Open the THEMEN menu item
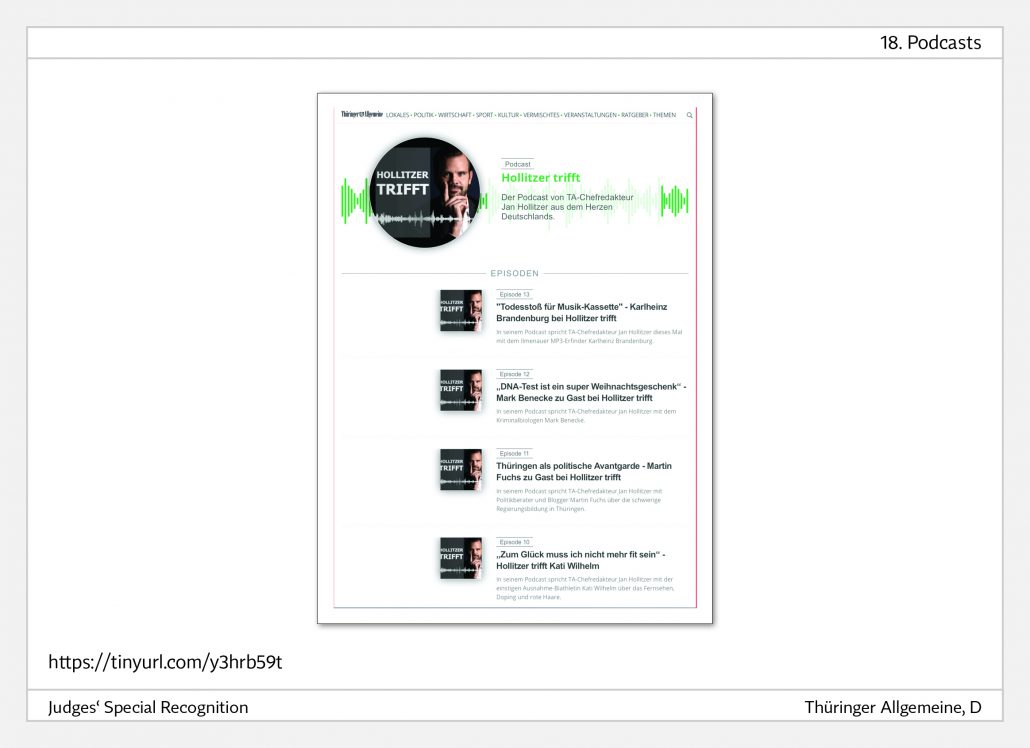 click(x=664, y=115)
